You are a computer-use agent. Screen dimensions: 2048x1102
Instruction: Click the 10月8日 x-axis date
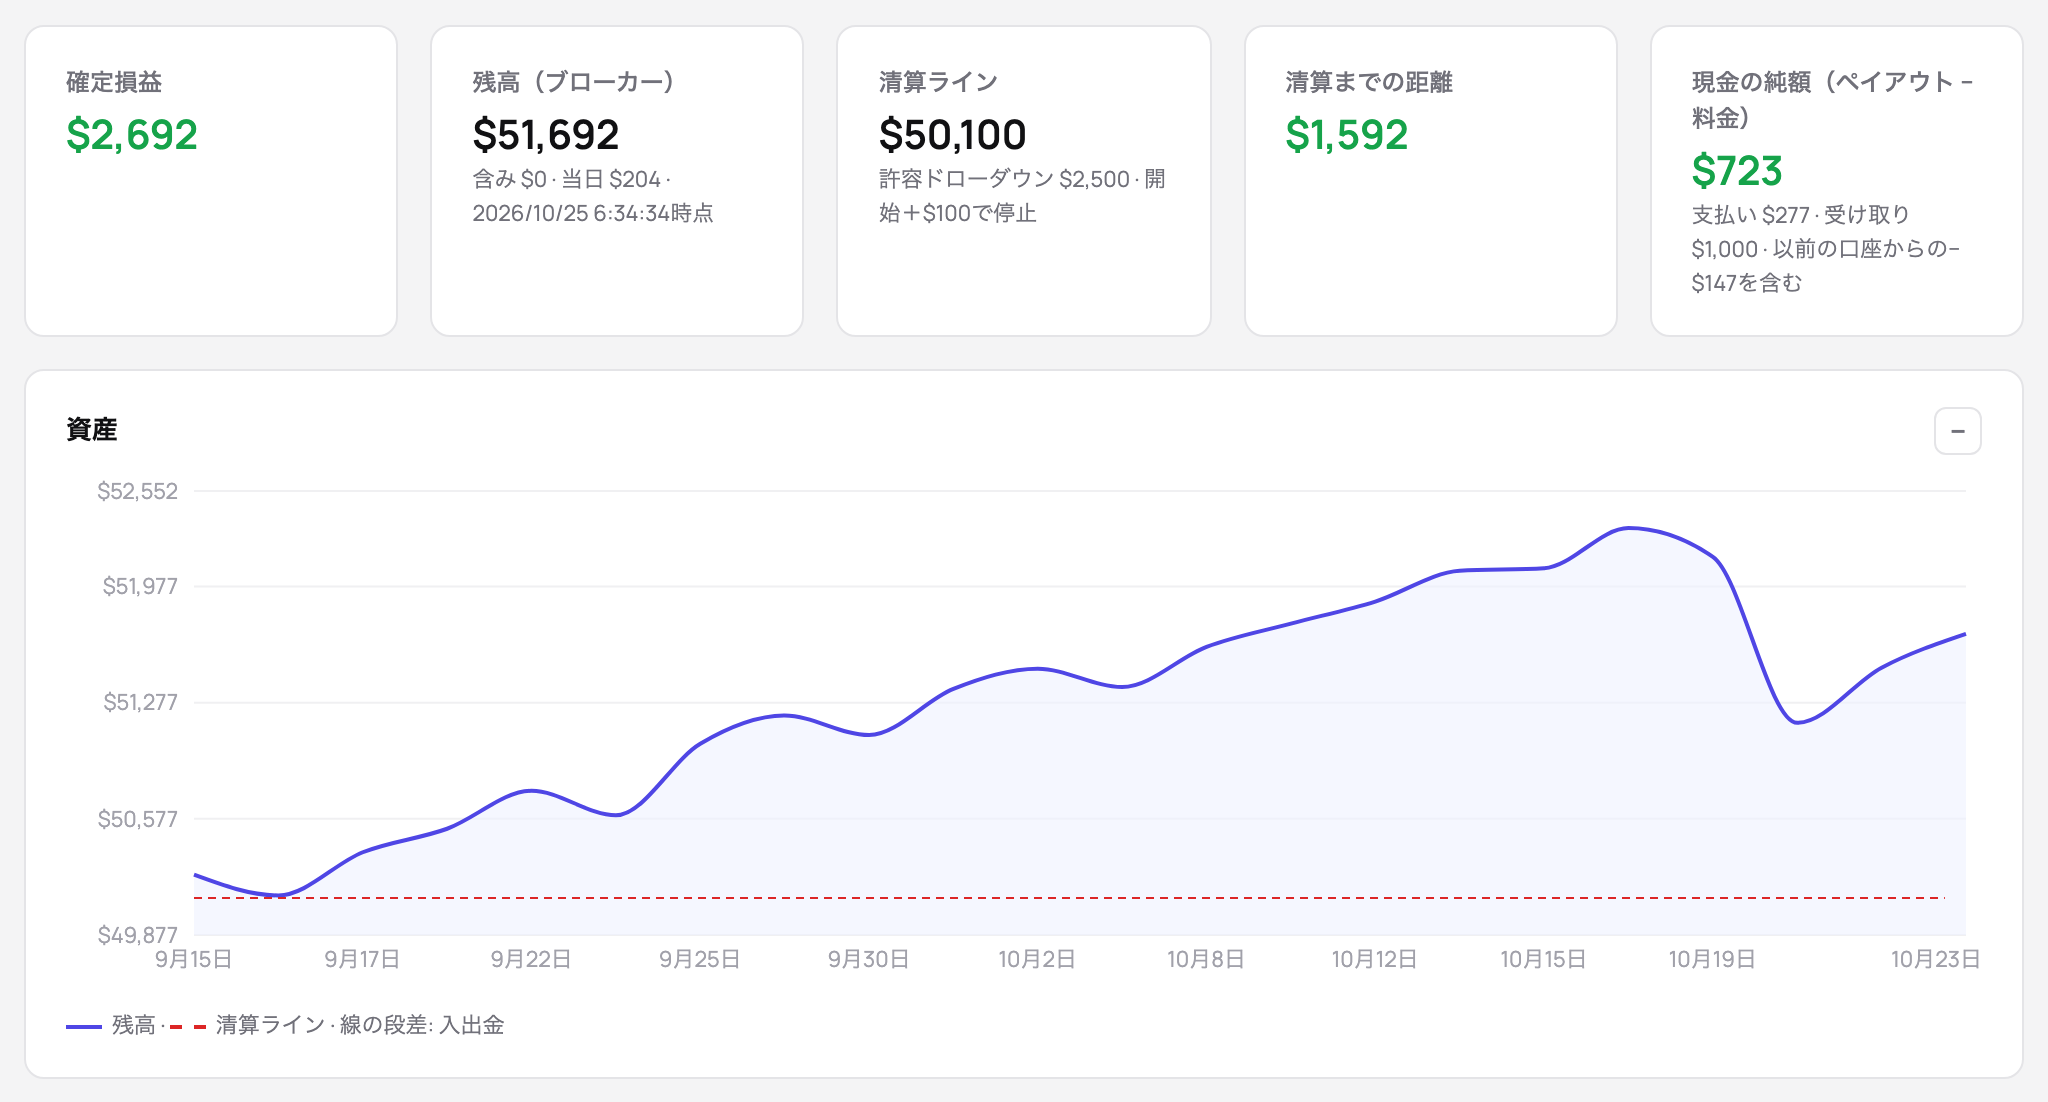point(1206,959)
